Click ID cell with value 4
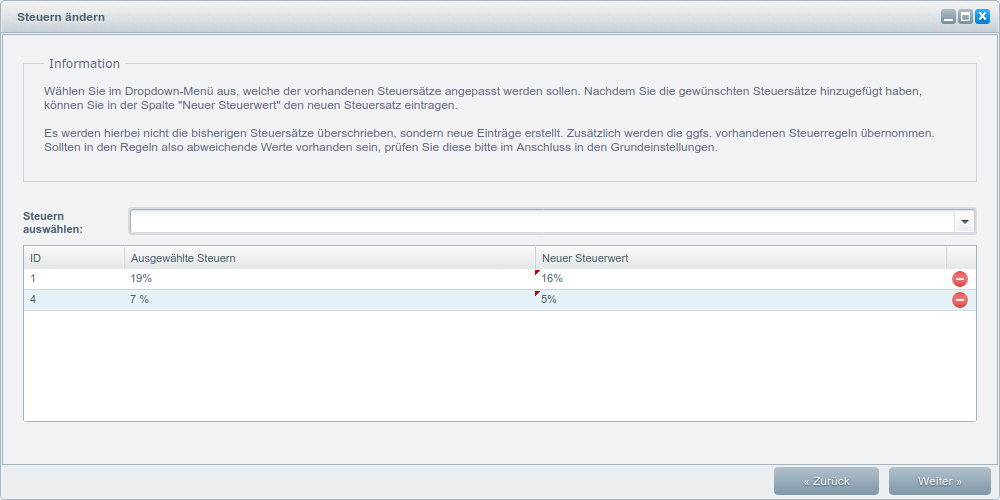Screen dimensions: 1000x500 click(x=74, y=300)
